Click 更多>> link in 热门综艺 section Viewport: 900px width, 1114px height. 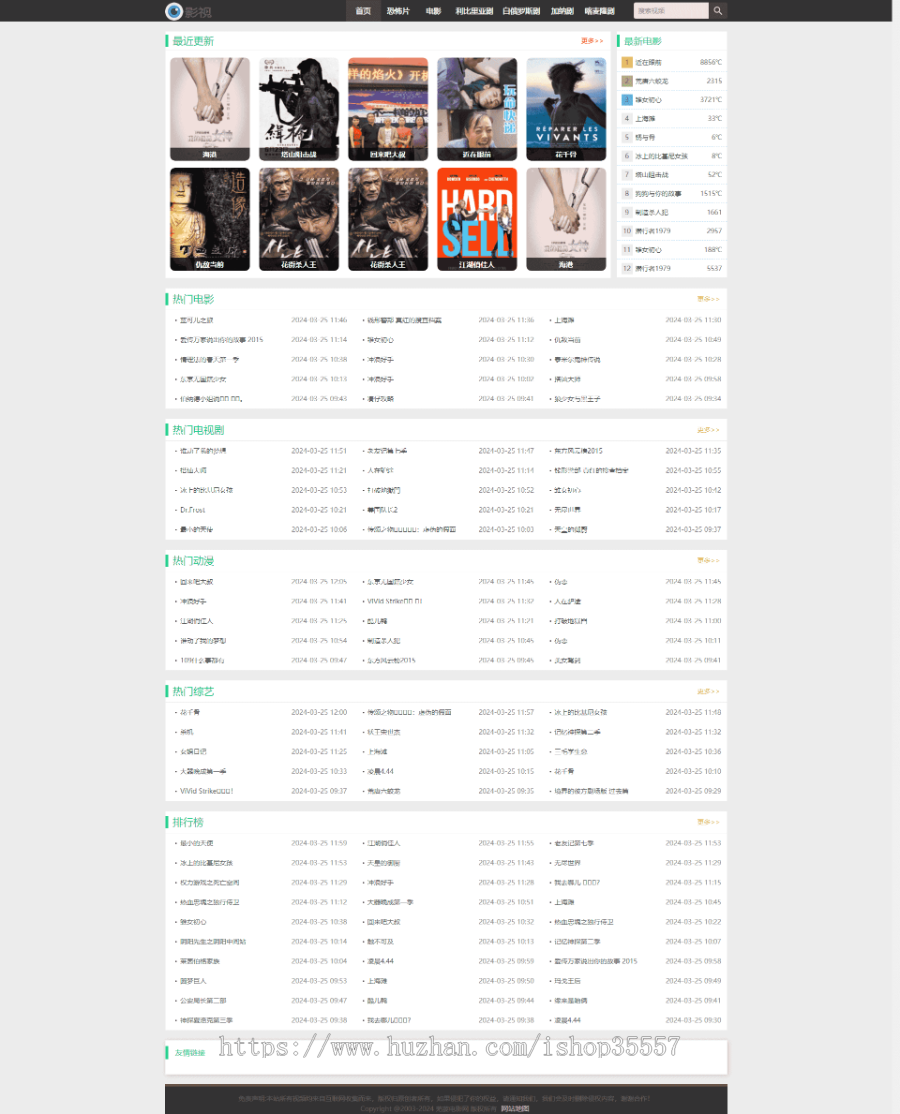[x=708, y=691]
